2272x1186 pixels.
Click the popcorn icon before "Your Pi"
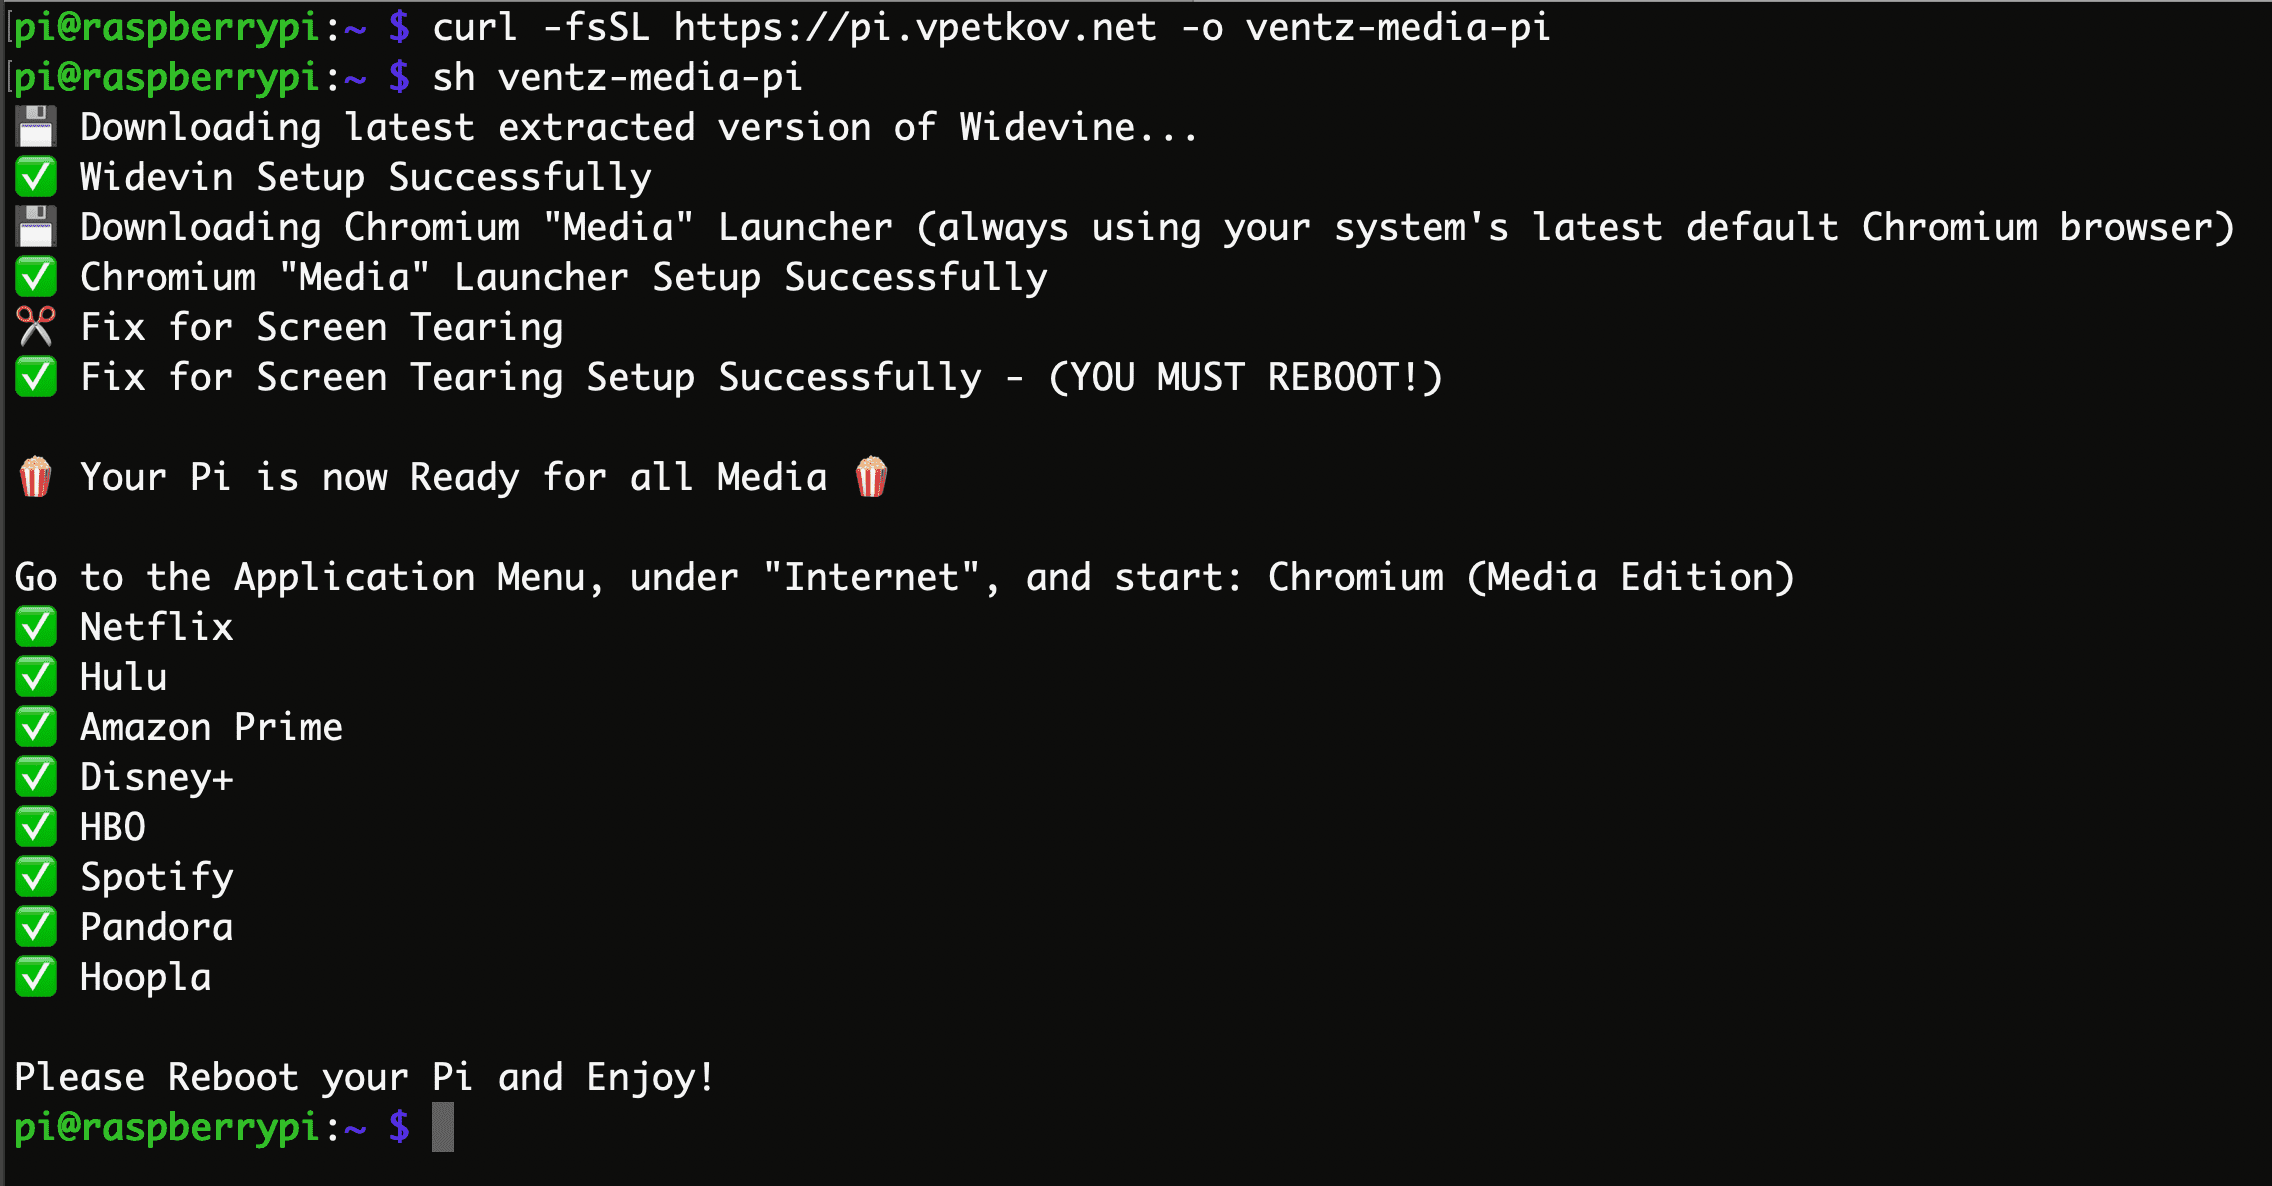pyautogui.click(x=36, y=477)
